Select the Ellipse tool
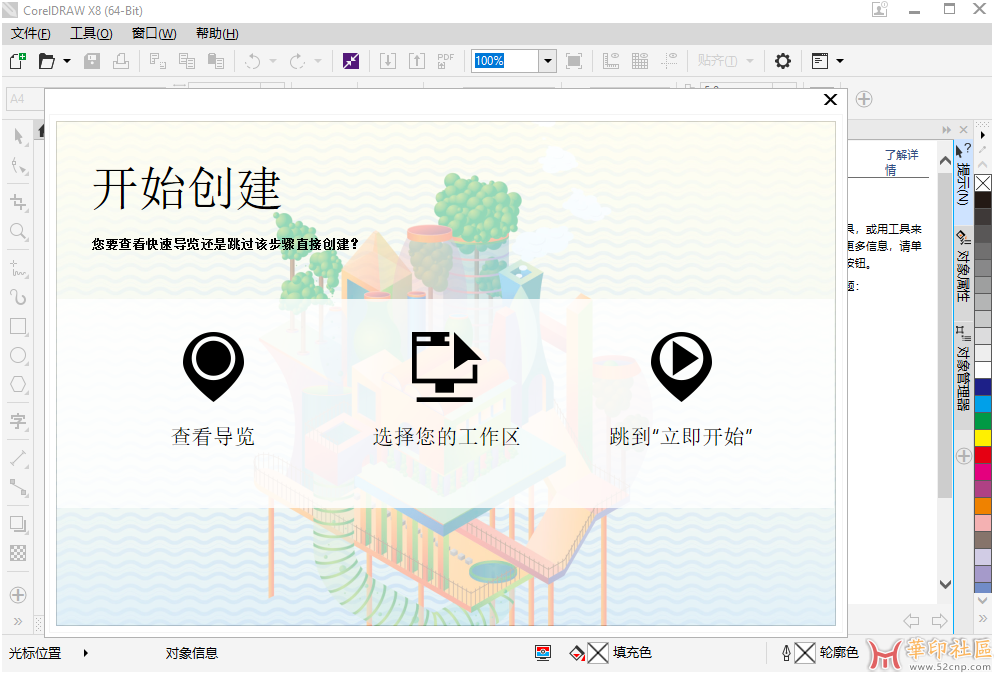Screen dimensions: 995x674 (x=18, y=356)
